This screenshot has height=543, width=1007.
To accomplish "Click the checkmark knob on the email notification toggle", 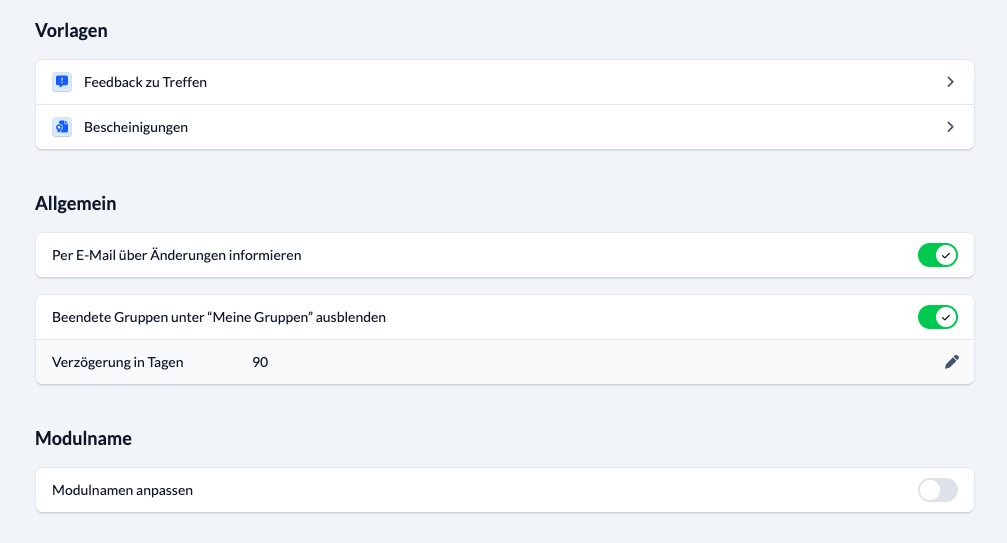I will [x=946, y=255].
